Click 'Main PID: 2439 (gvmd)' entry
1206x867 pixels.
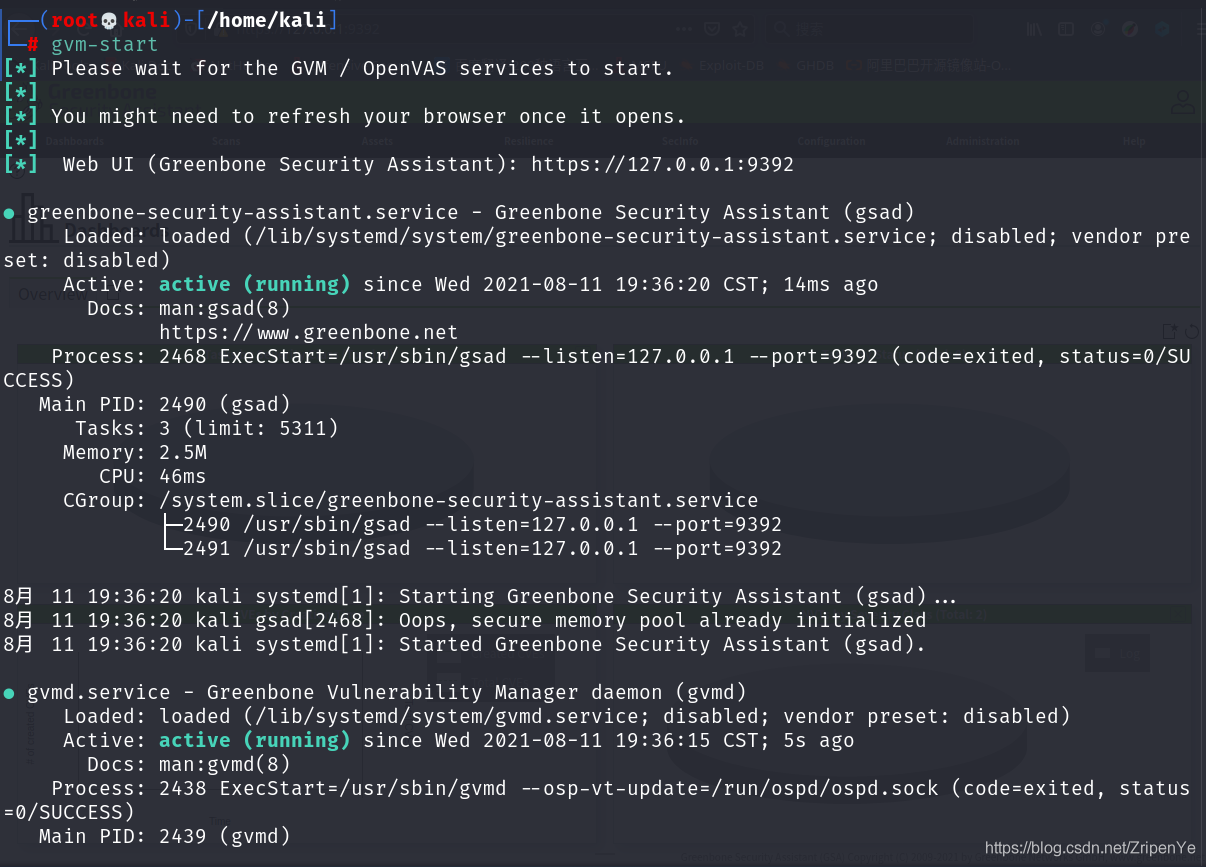(x=165, y=836)
